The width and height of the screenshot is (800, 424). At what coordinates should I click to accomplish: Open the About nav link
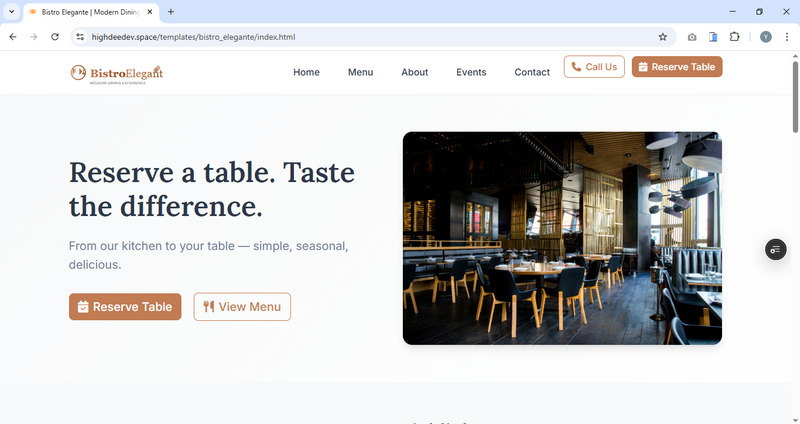point(415,72)
